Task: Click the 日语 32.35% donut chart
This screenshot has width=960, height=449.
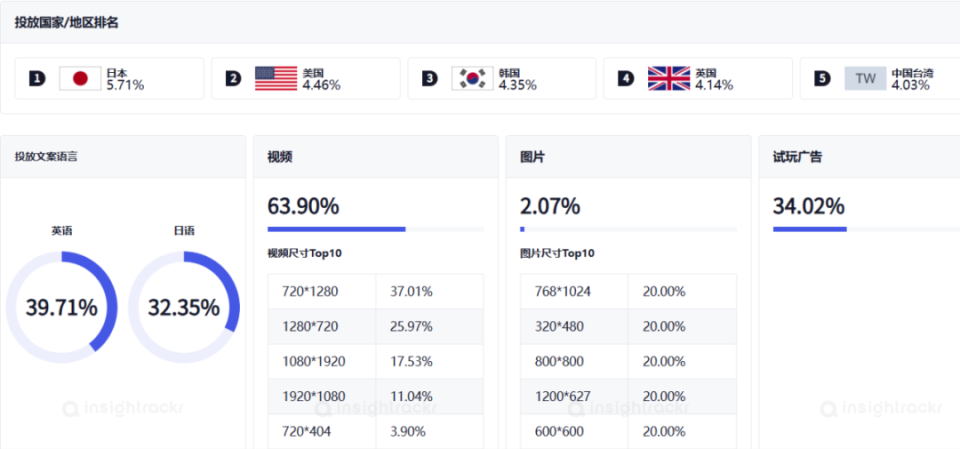Action: pos(184,306)
